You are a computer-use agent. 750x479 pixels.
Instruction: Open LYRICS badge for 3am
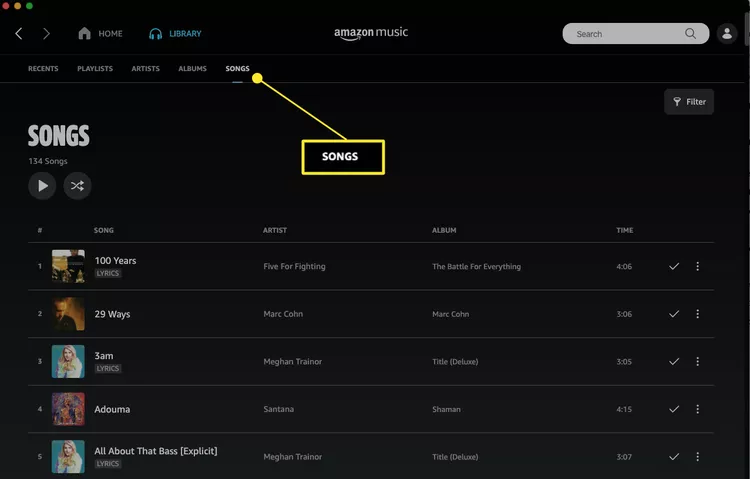coord(108,368)
